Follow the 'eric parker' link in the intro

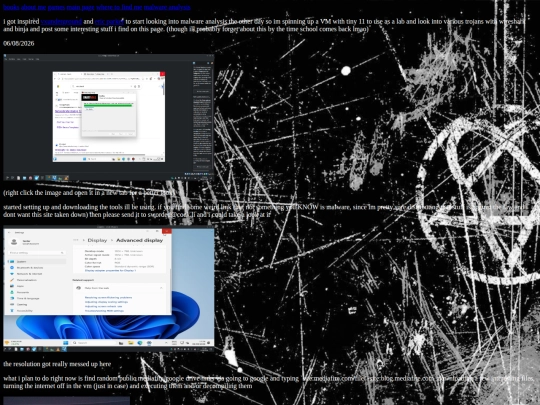click(109, 21)
